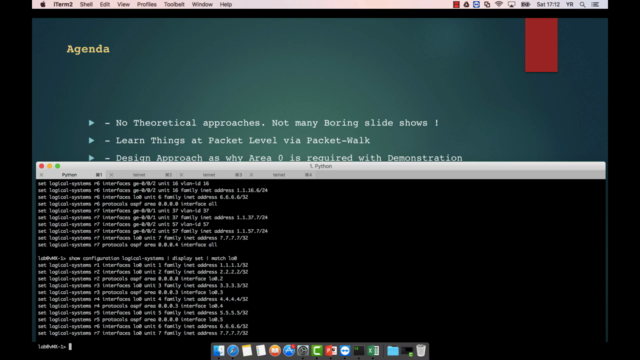640x360 pixels.
Task: Open Camtasia from the Dock
Action: tap(317, 351)
